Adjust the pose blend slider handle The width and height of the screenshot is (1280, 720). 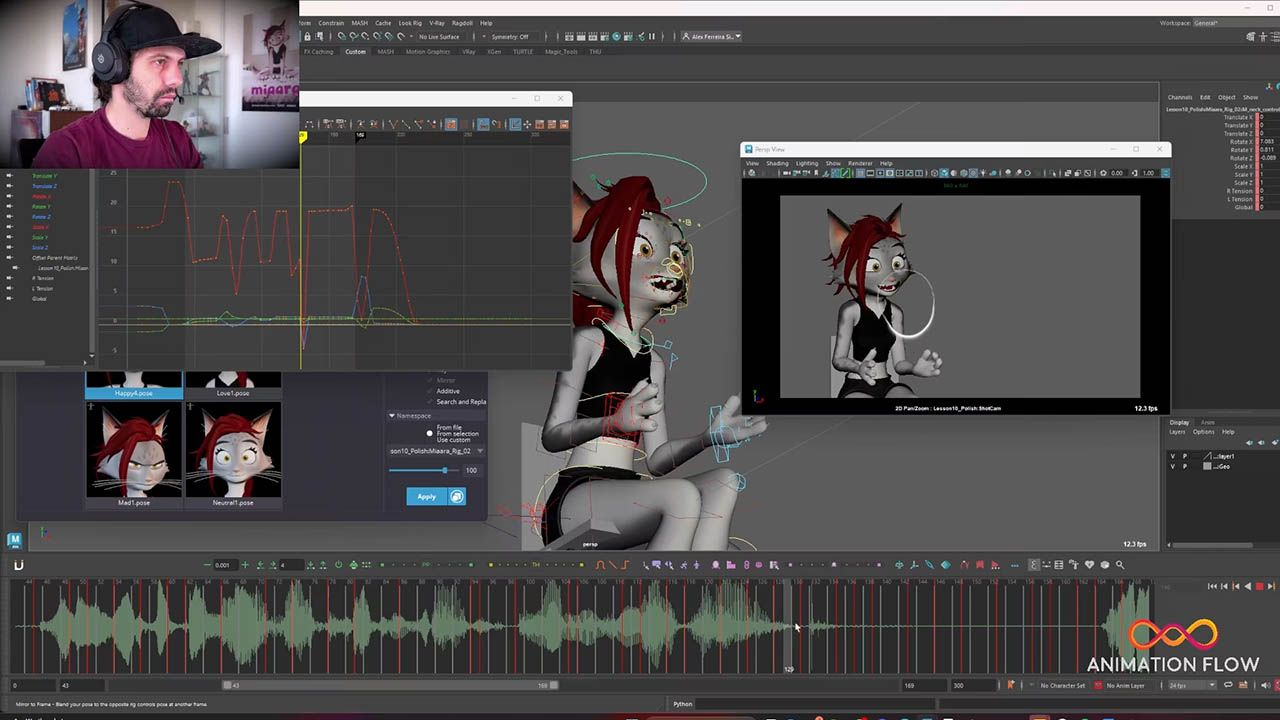[x=445, y=470]
